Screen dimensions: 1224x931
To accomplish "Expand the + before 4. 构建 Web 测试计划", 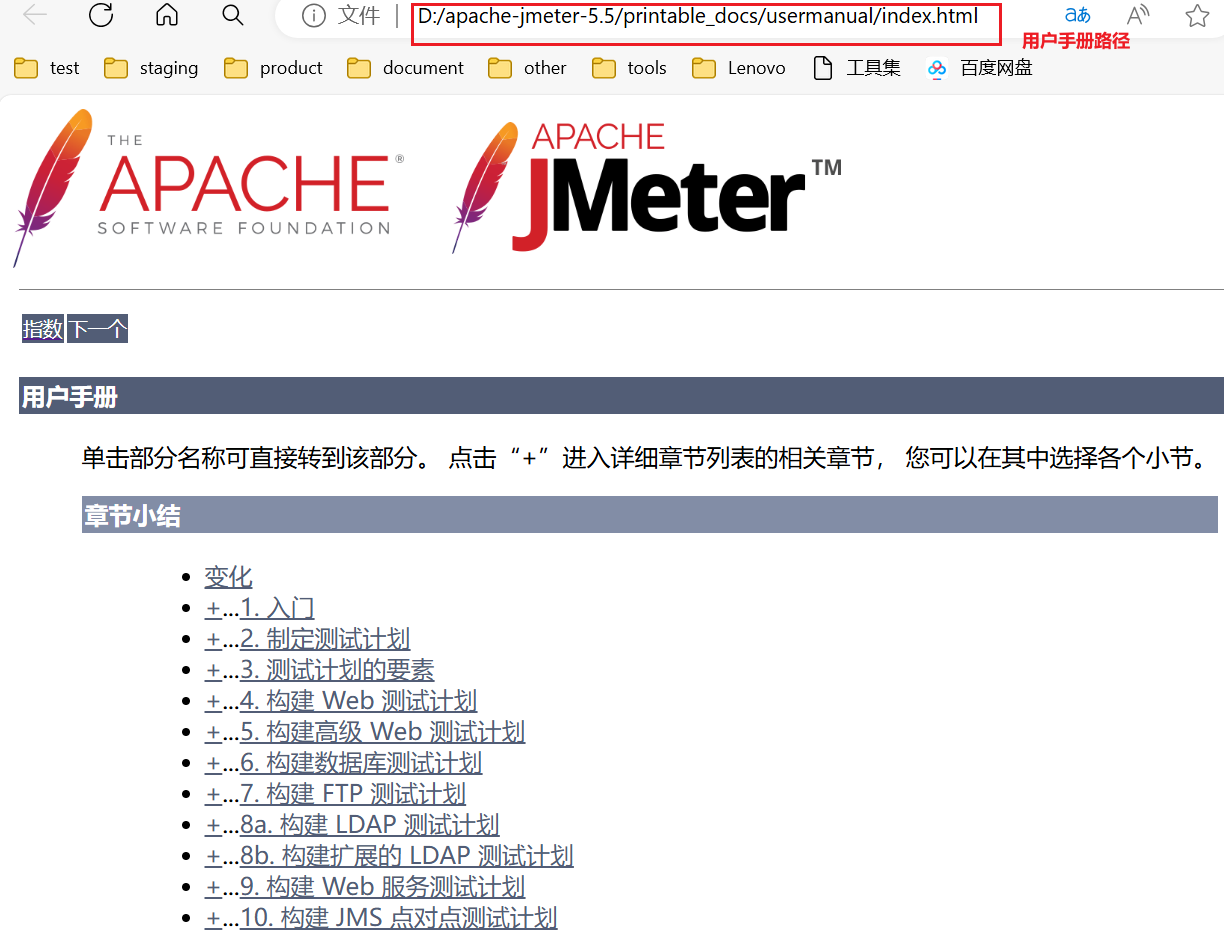I will point(213,701).
